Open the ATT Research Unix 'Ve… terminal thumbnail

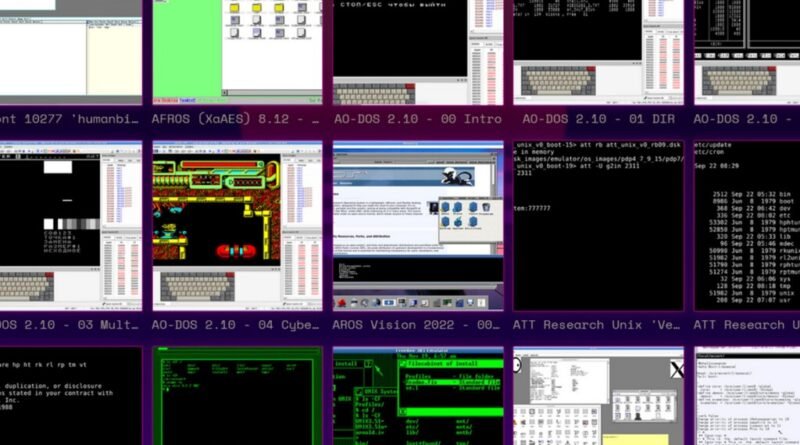598,226
